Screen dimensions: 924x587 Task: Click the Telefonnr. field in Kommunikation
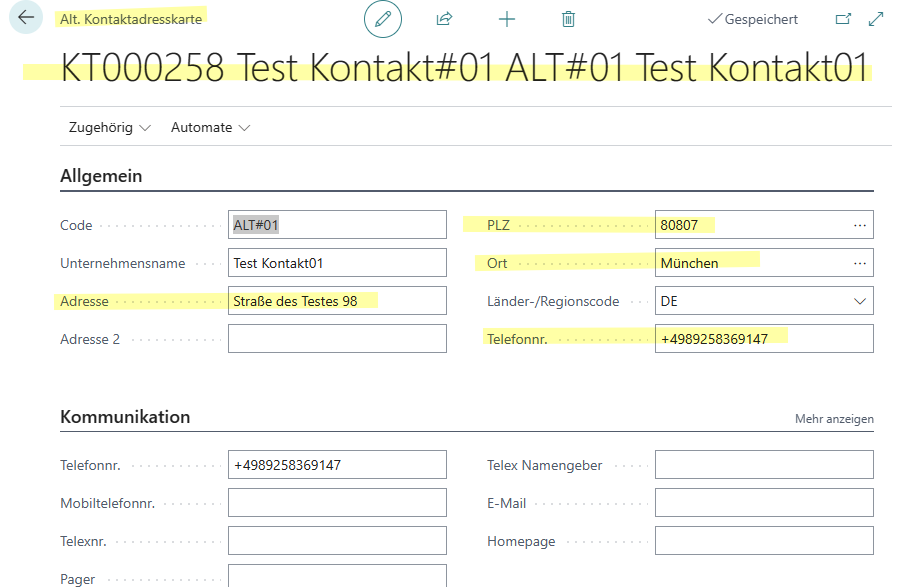pos(337,465)
